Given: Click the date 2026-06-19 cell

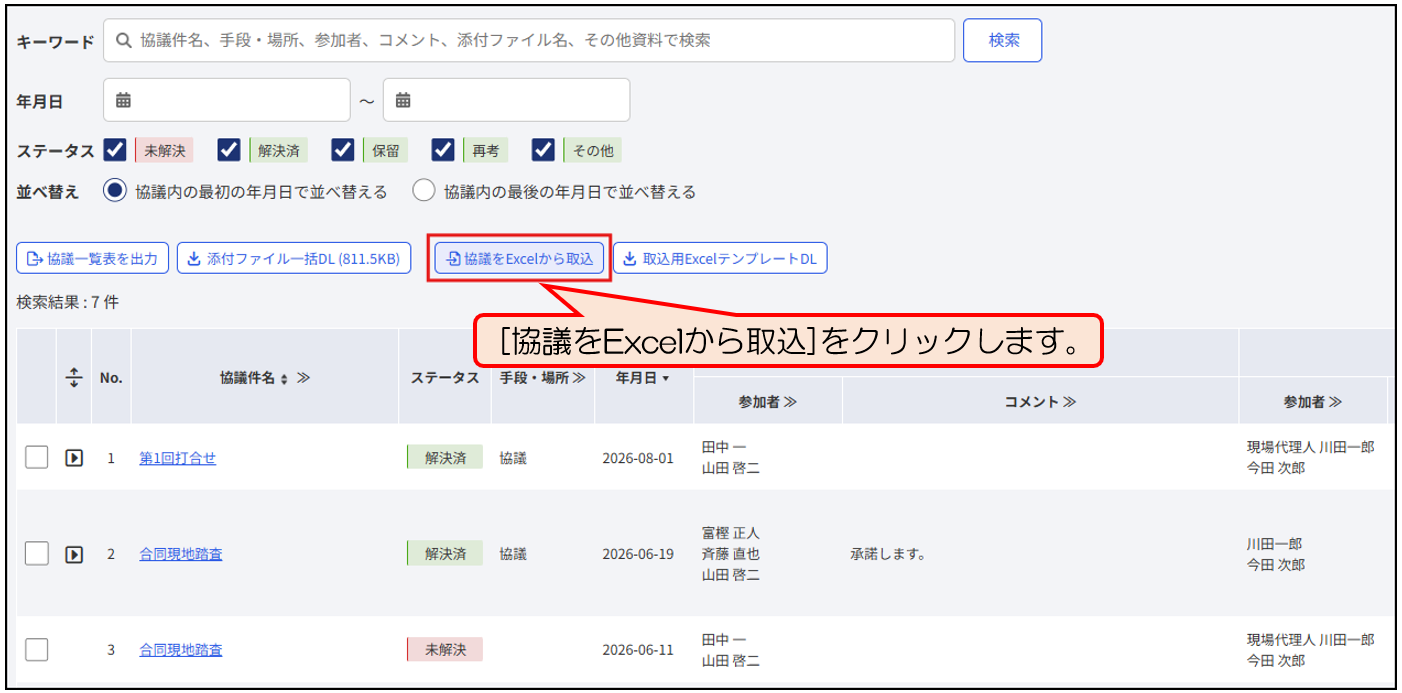Looking at the screenshot, I should point(638,554).
